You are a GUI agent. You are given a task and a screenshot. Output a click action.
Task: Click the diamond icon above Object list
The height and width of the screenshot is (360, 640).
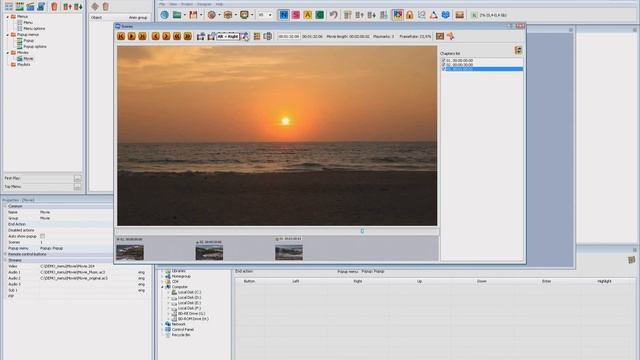click(95, 6)
